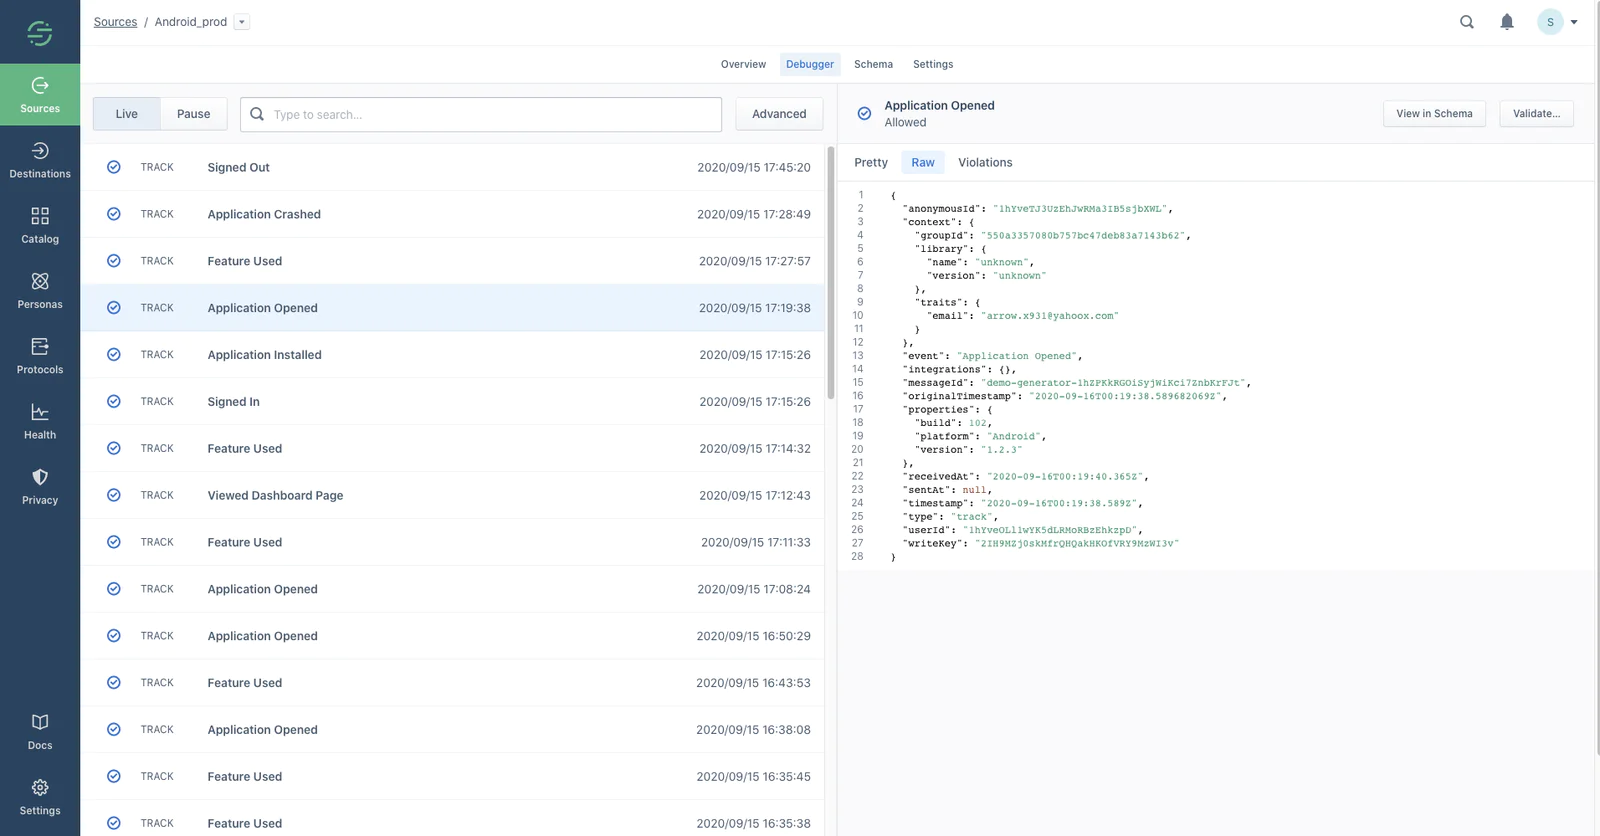Select the Signed In event
Viewport: 1600px width, 836px height.
tap(452, 401)
